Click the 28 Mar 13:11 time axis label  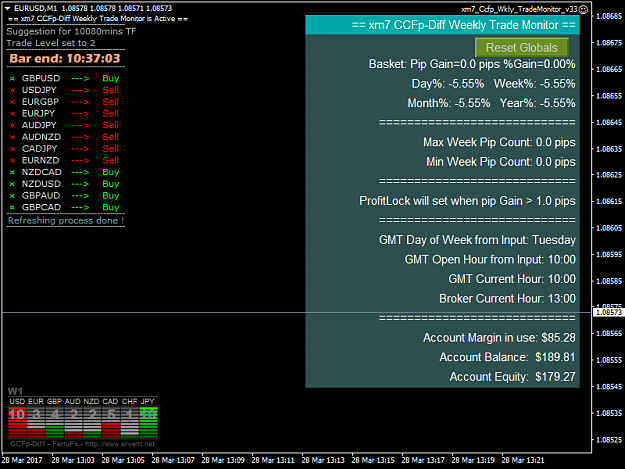coord(273,460)
